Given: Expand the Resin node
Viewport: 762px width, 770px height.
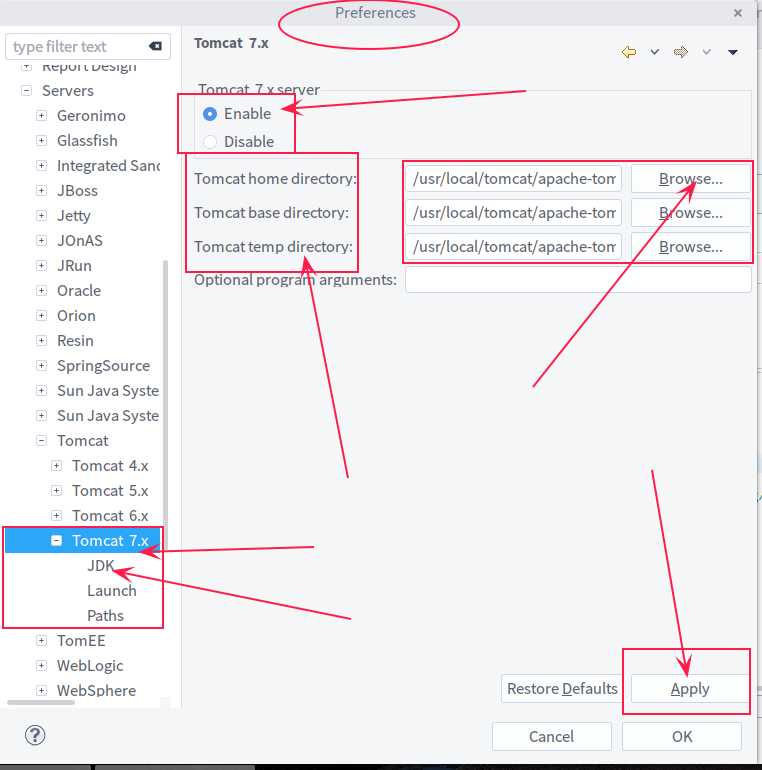Looking at the screenshot, I should click(x=42, y=341).
